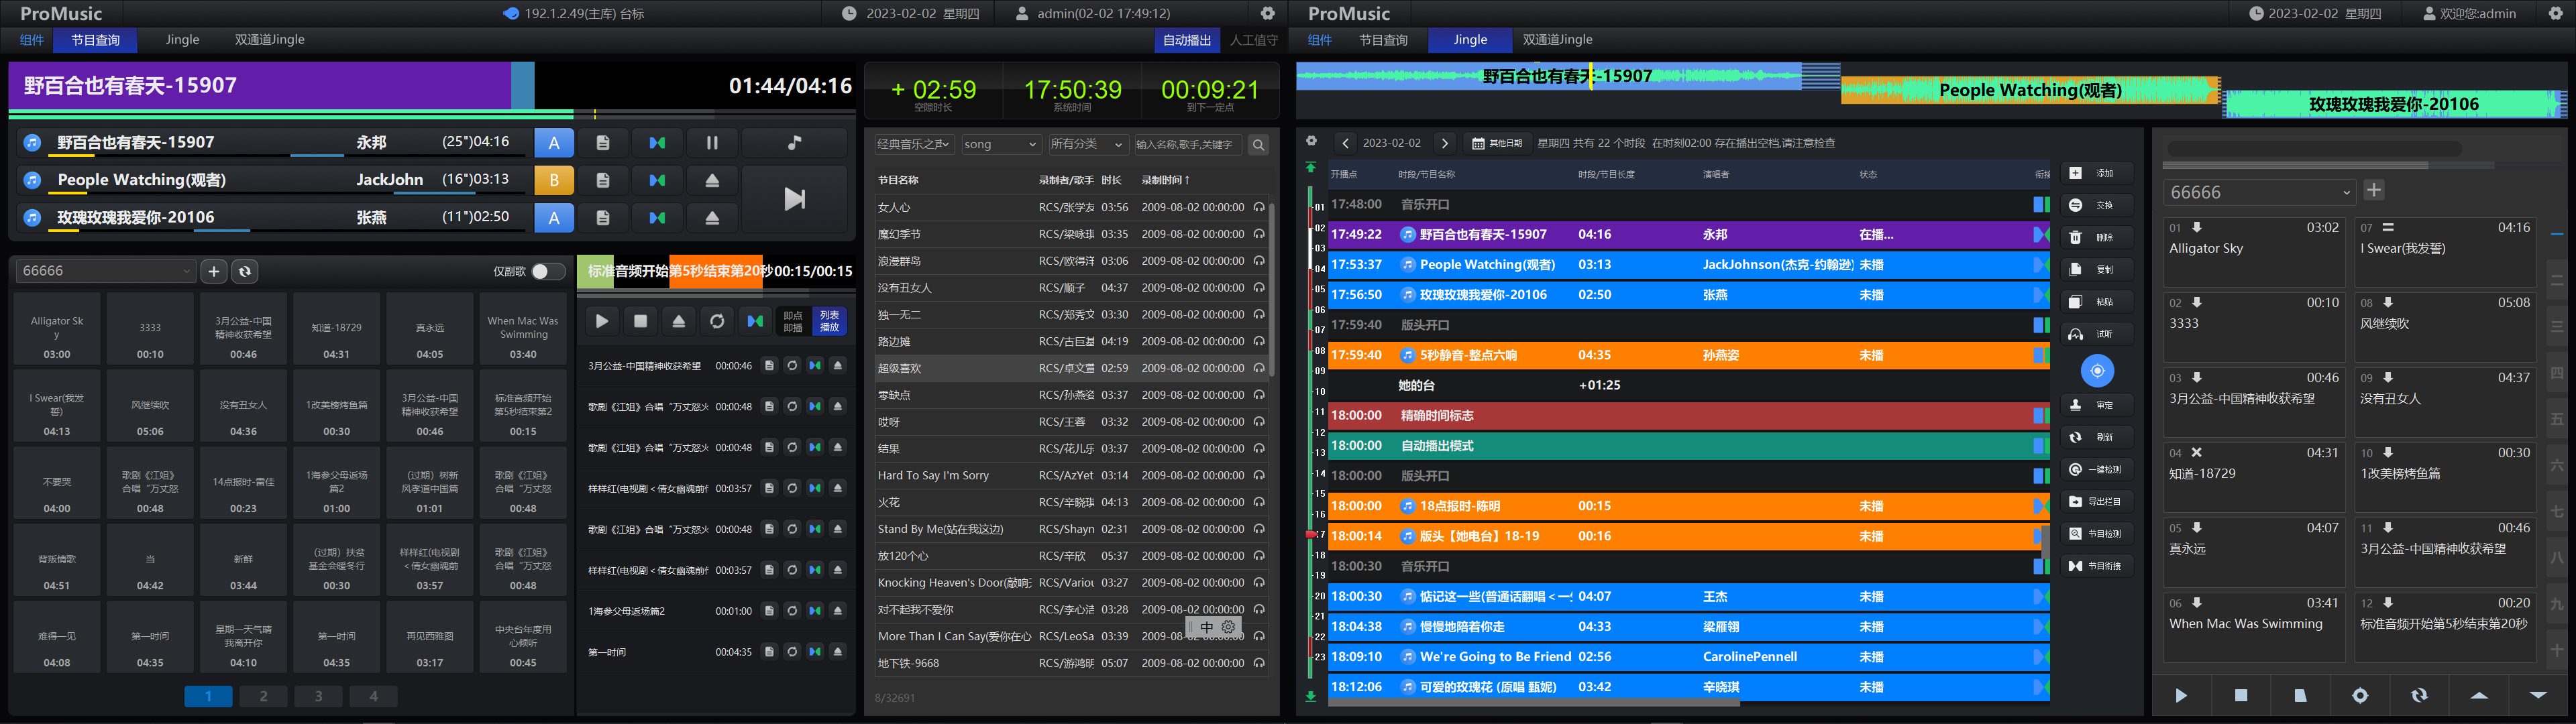Click the 删除 trash button
This screenshot has width=2576, height=724.
(x=2096, y=237)
